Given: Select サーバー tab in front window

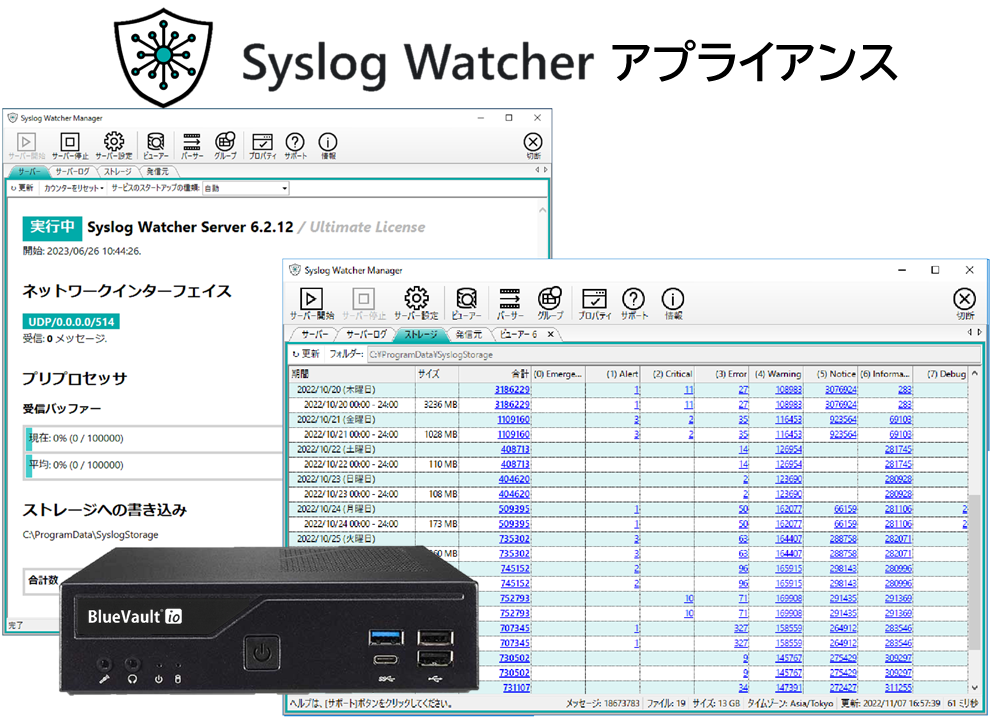Looking at the screenshot, I should (x=314, y=334).
